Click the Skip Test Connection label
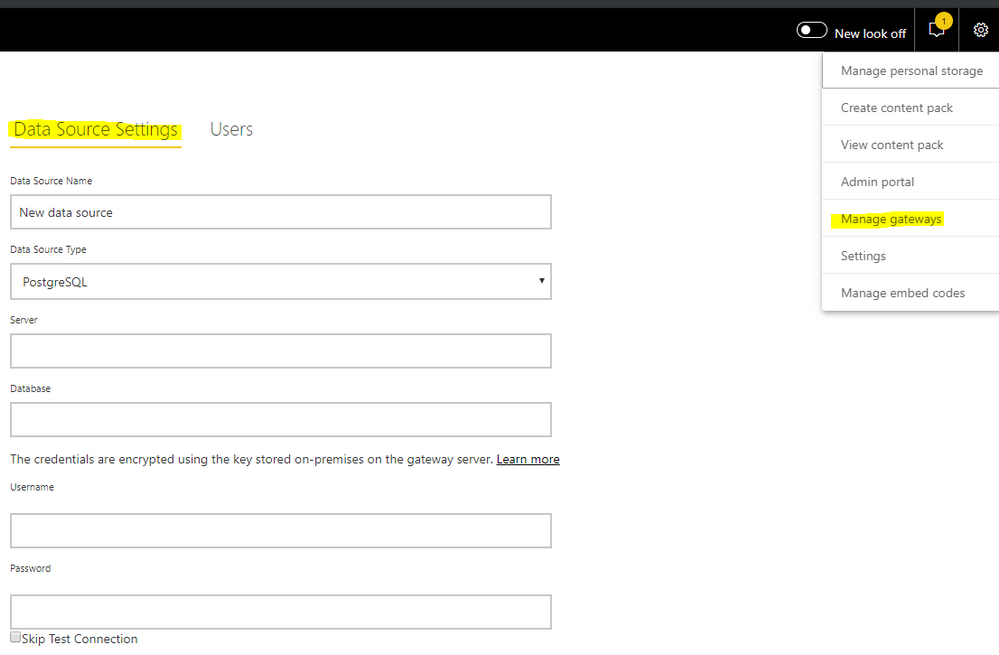This screenshot has width=999, height=655. tap(80, 639)
